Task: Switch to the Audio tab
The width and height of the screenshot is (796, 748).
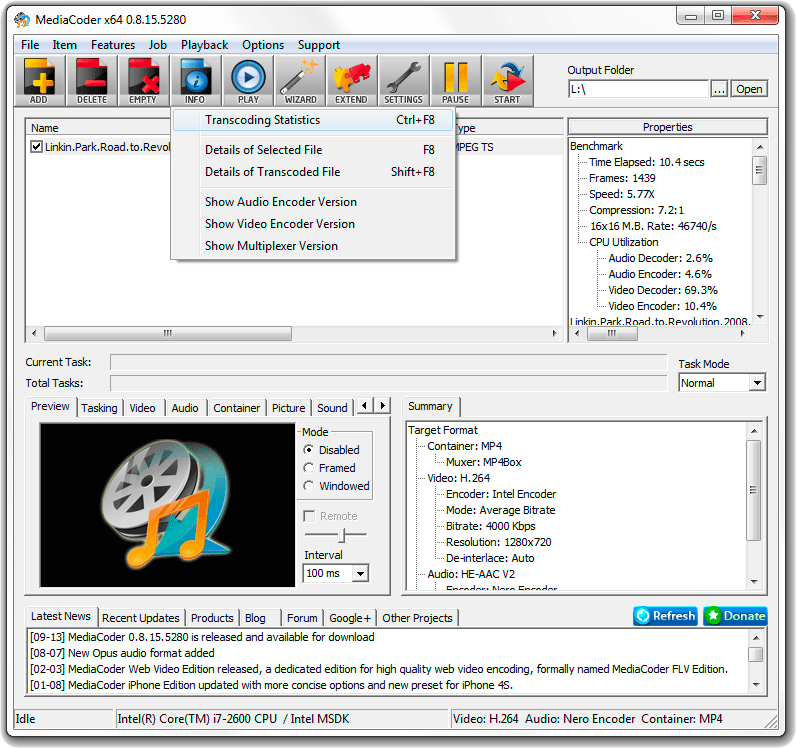Action: pyautogui.click(x=185, y=408)
